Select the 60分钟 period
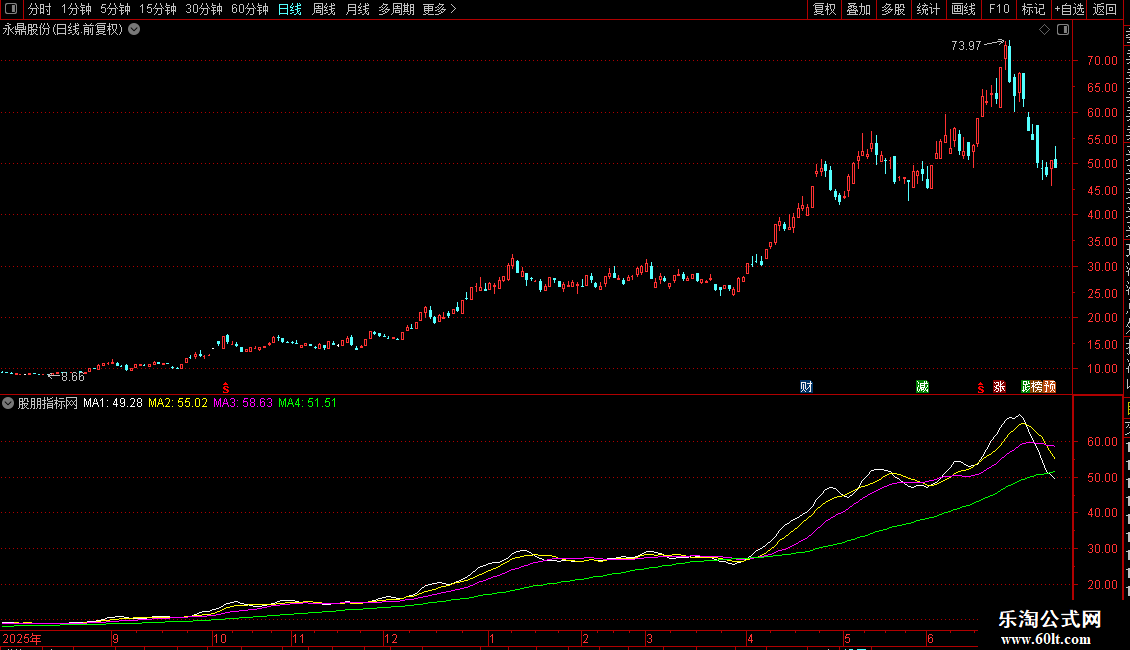This screenshot has height=650, width=1130. [x=249, y=9]
